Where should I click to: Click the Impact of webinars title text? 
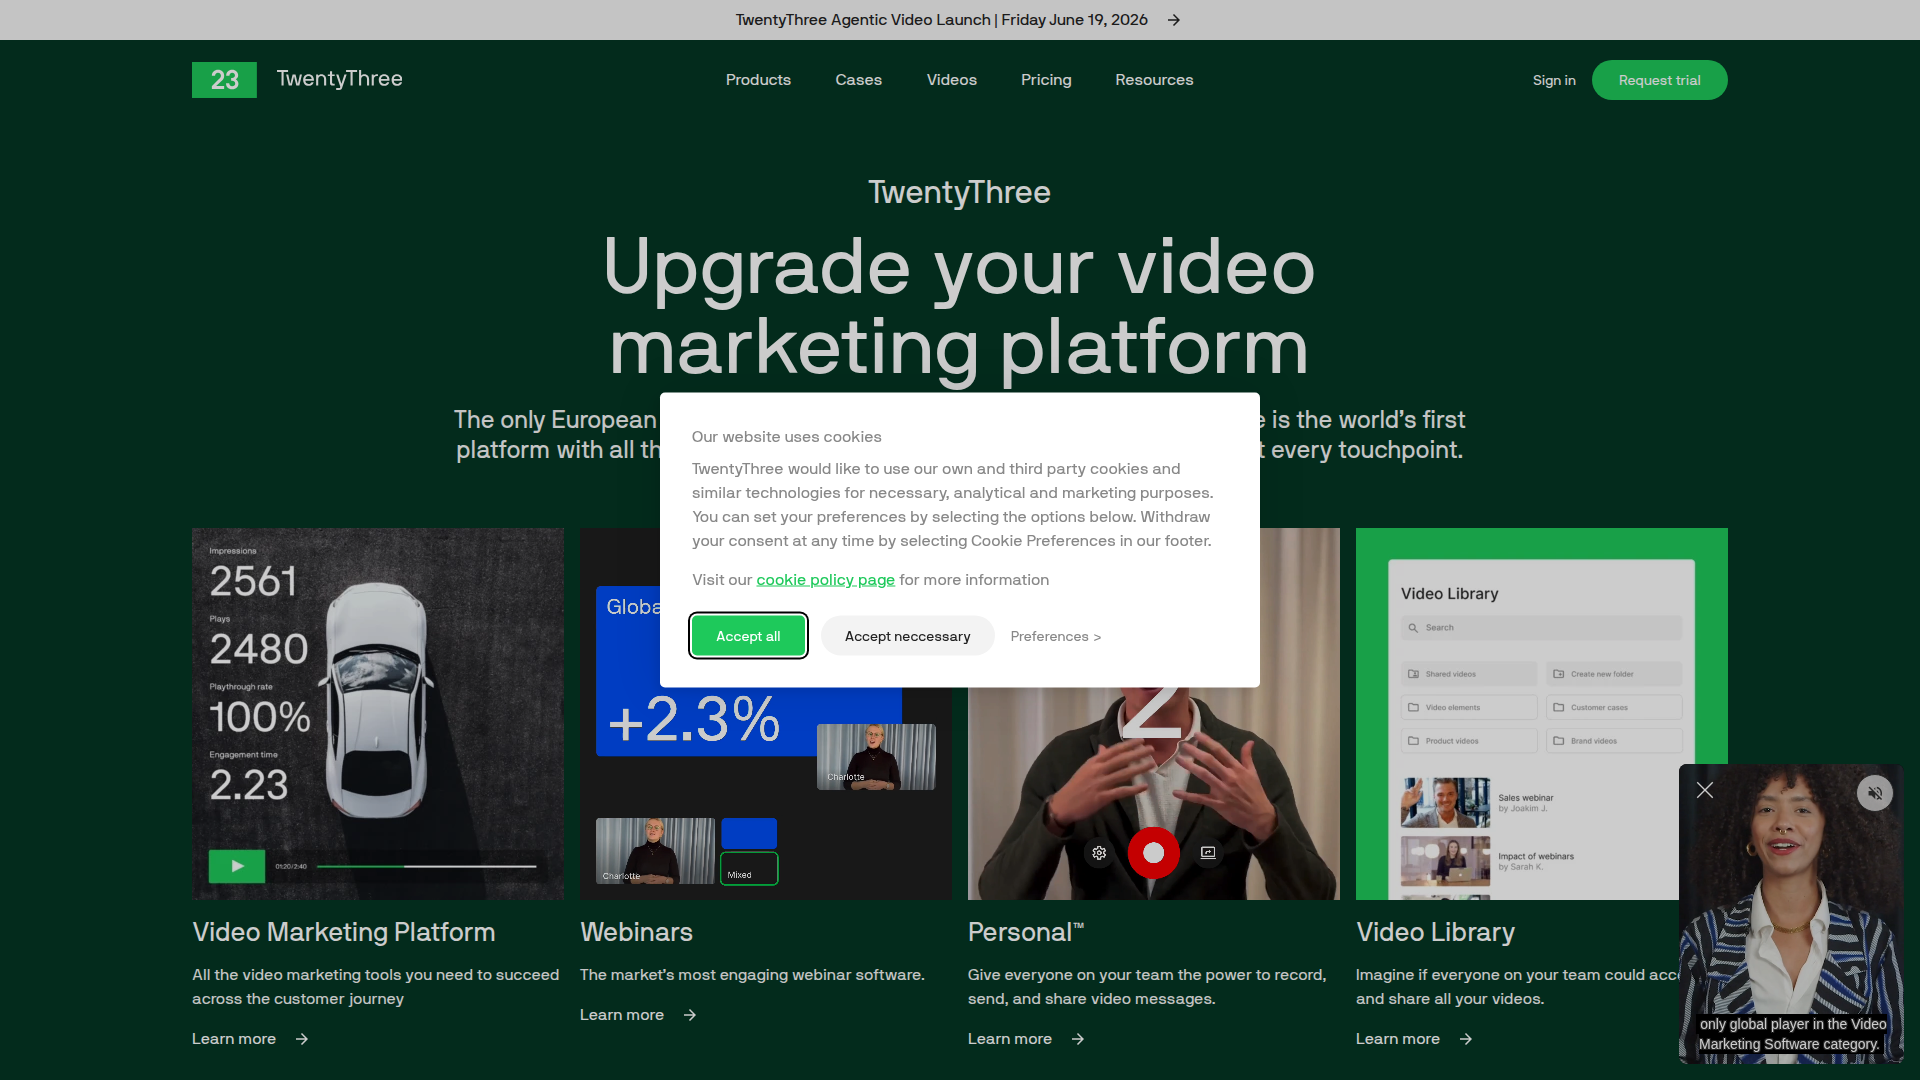click(1536, 856)
